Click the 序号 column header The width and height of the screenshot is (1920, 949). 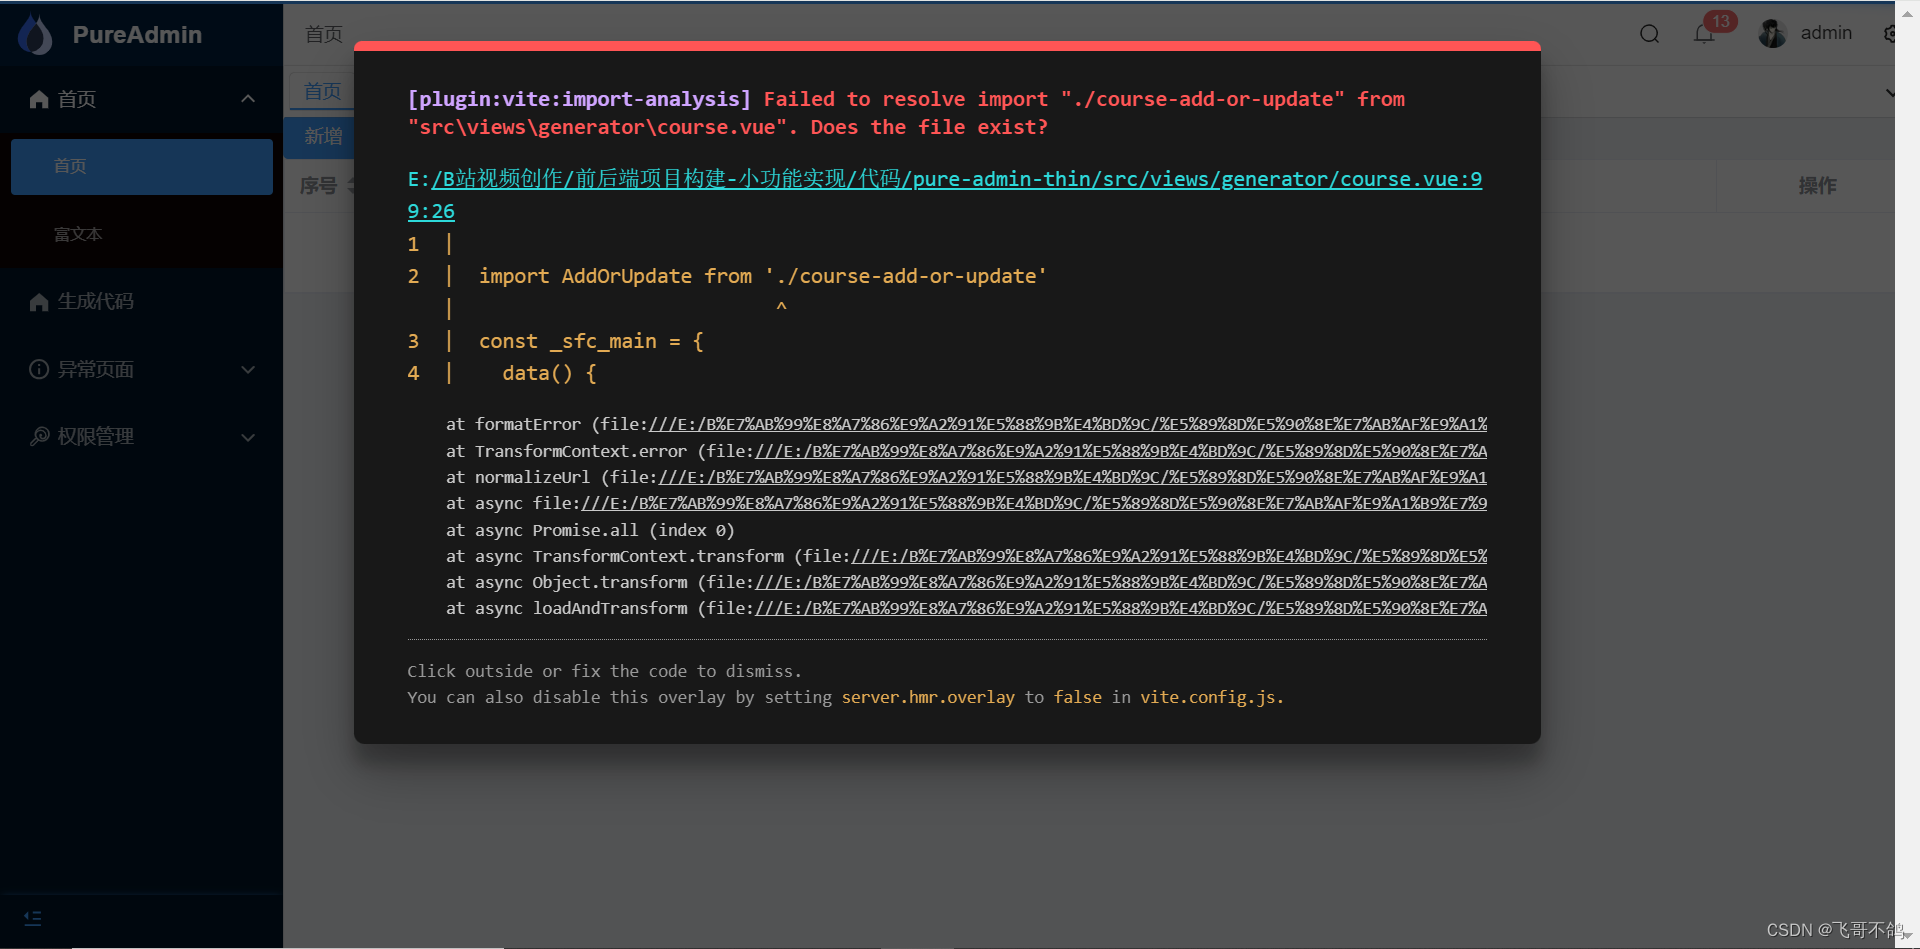pos(318,186)
